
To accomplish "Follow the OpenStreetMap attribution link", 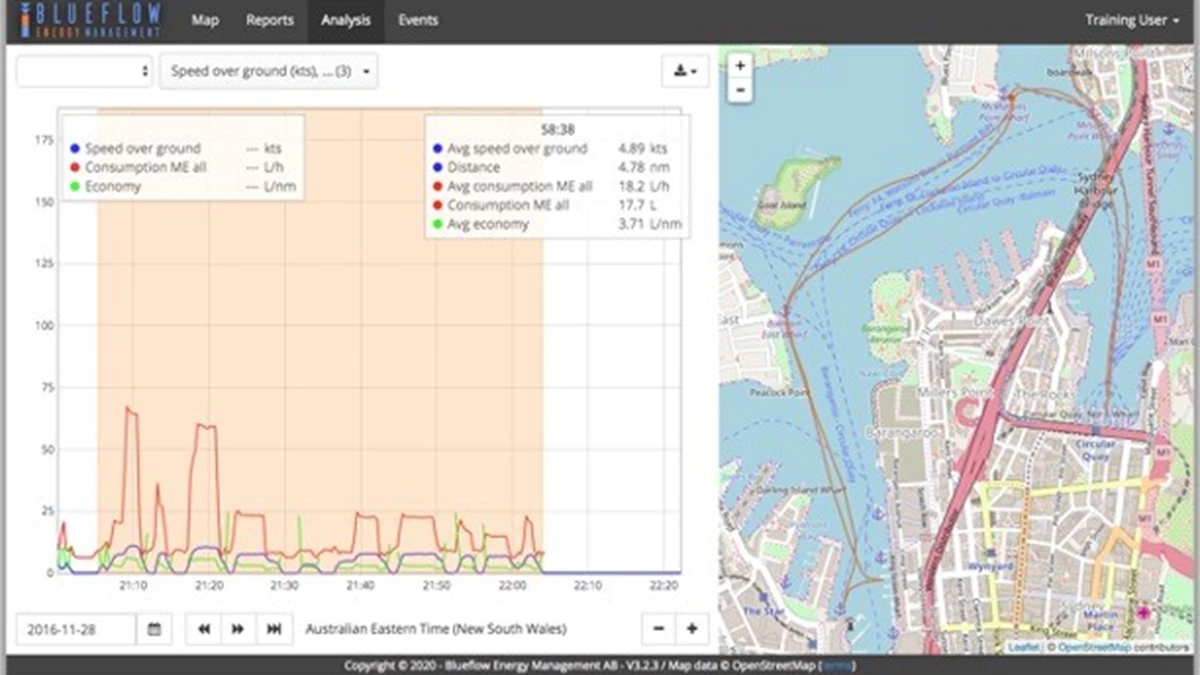I will [1094, 648].
